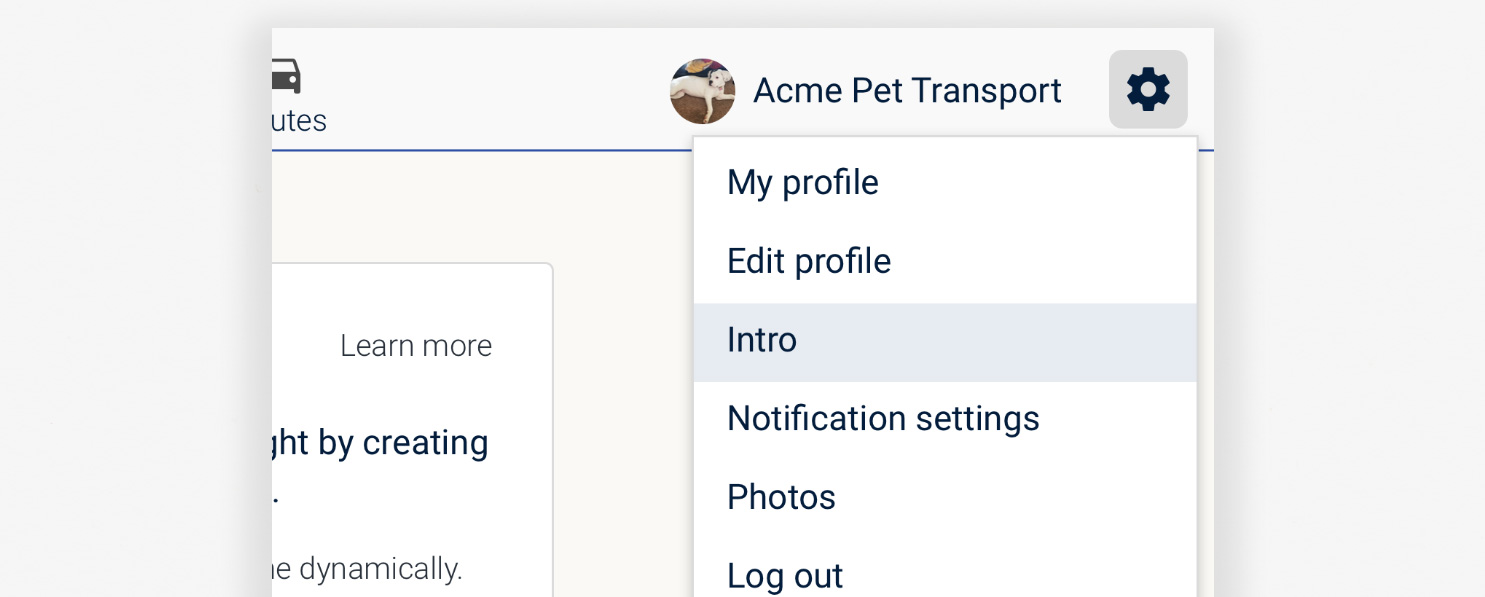The image size is (1485, 597).
Task: Go to Photos in the account menu
Action: tap(945, 498)
